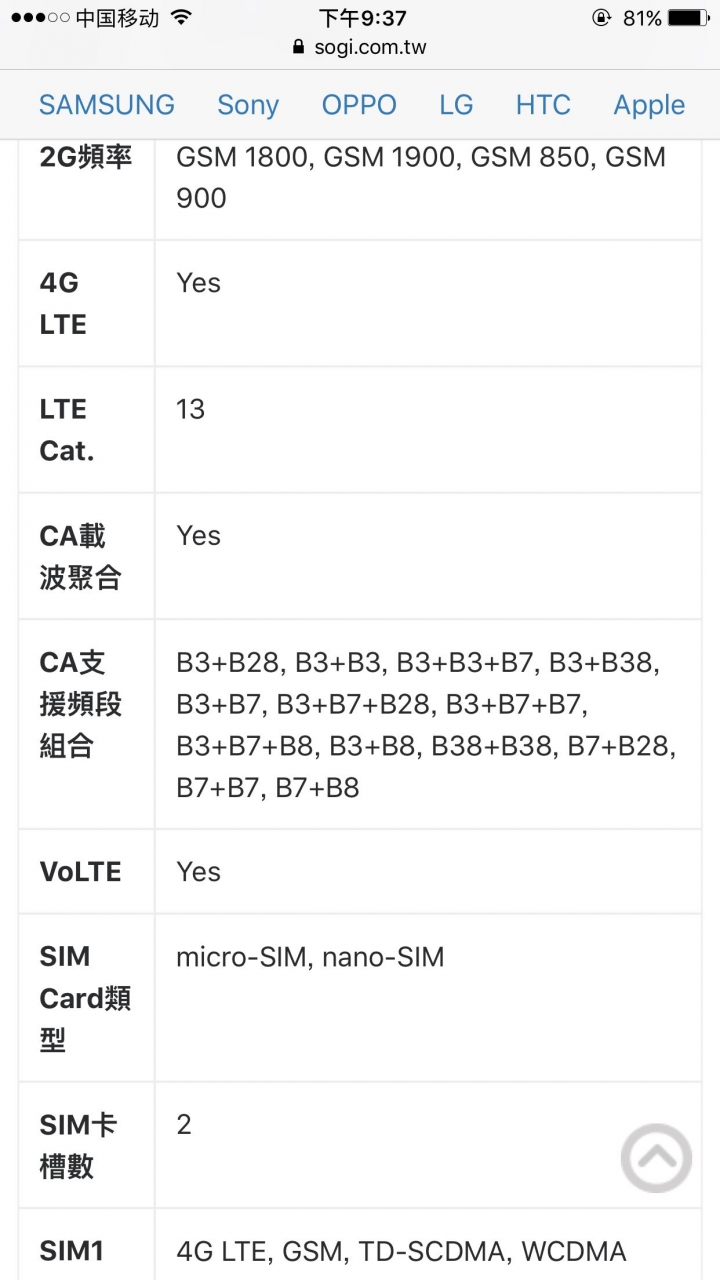Tap the rotation lock status icon
The height and width of the screenshot is (1280, 720).
tap(601, 18)
